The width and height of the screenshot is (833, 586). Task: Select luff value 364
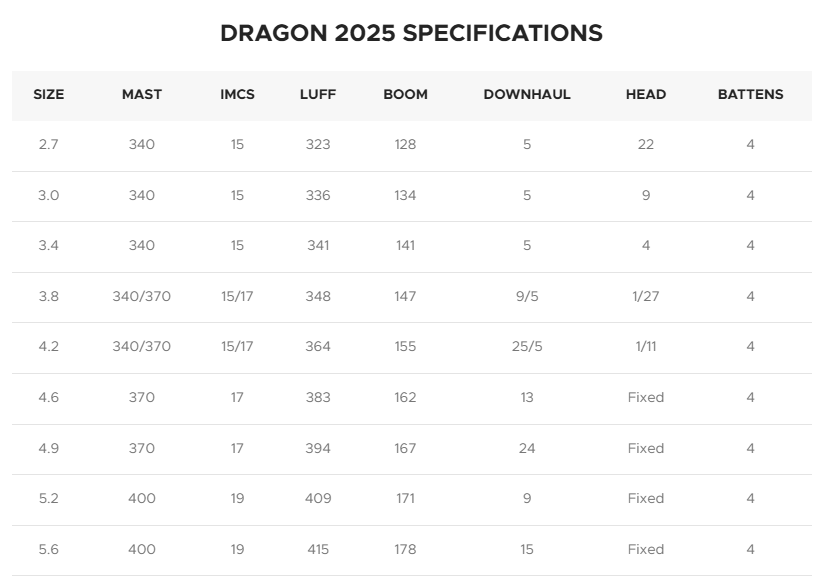[x=318, y=346]
